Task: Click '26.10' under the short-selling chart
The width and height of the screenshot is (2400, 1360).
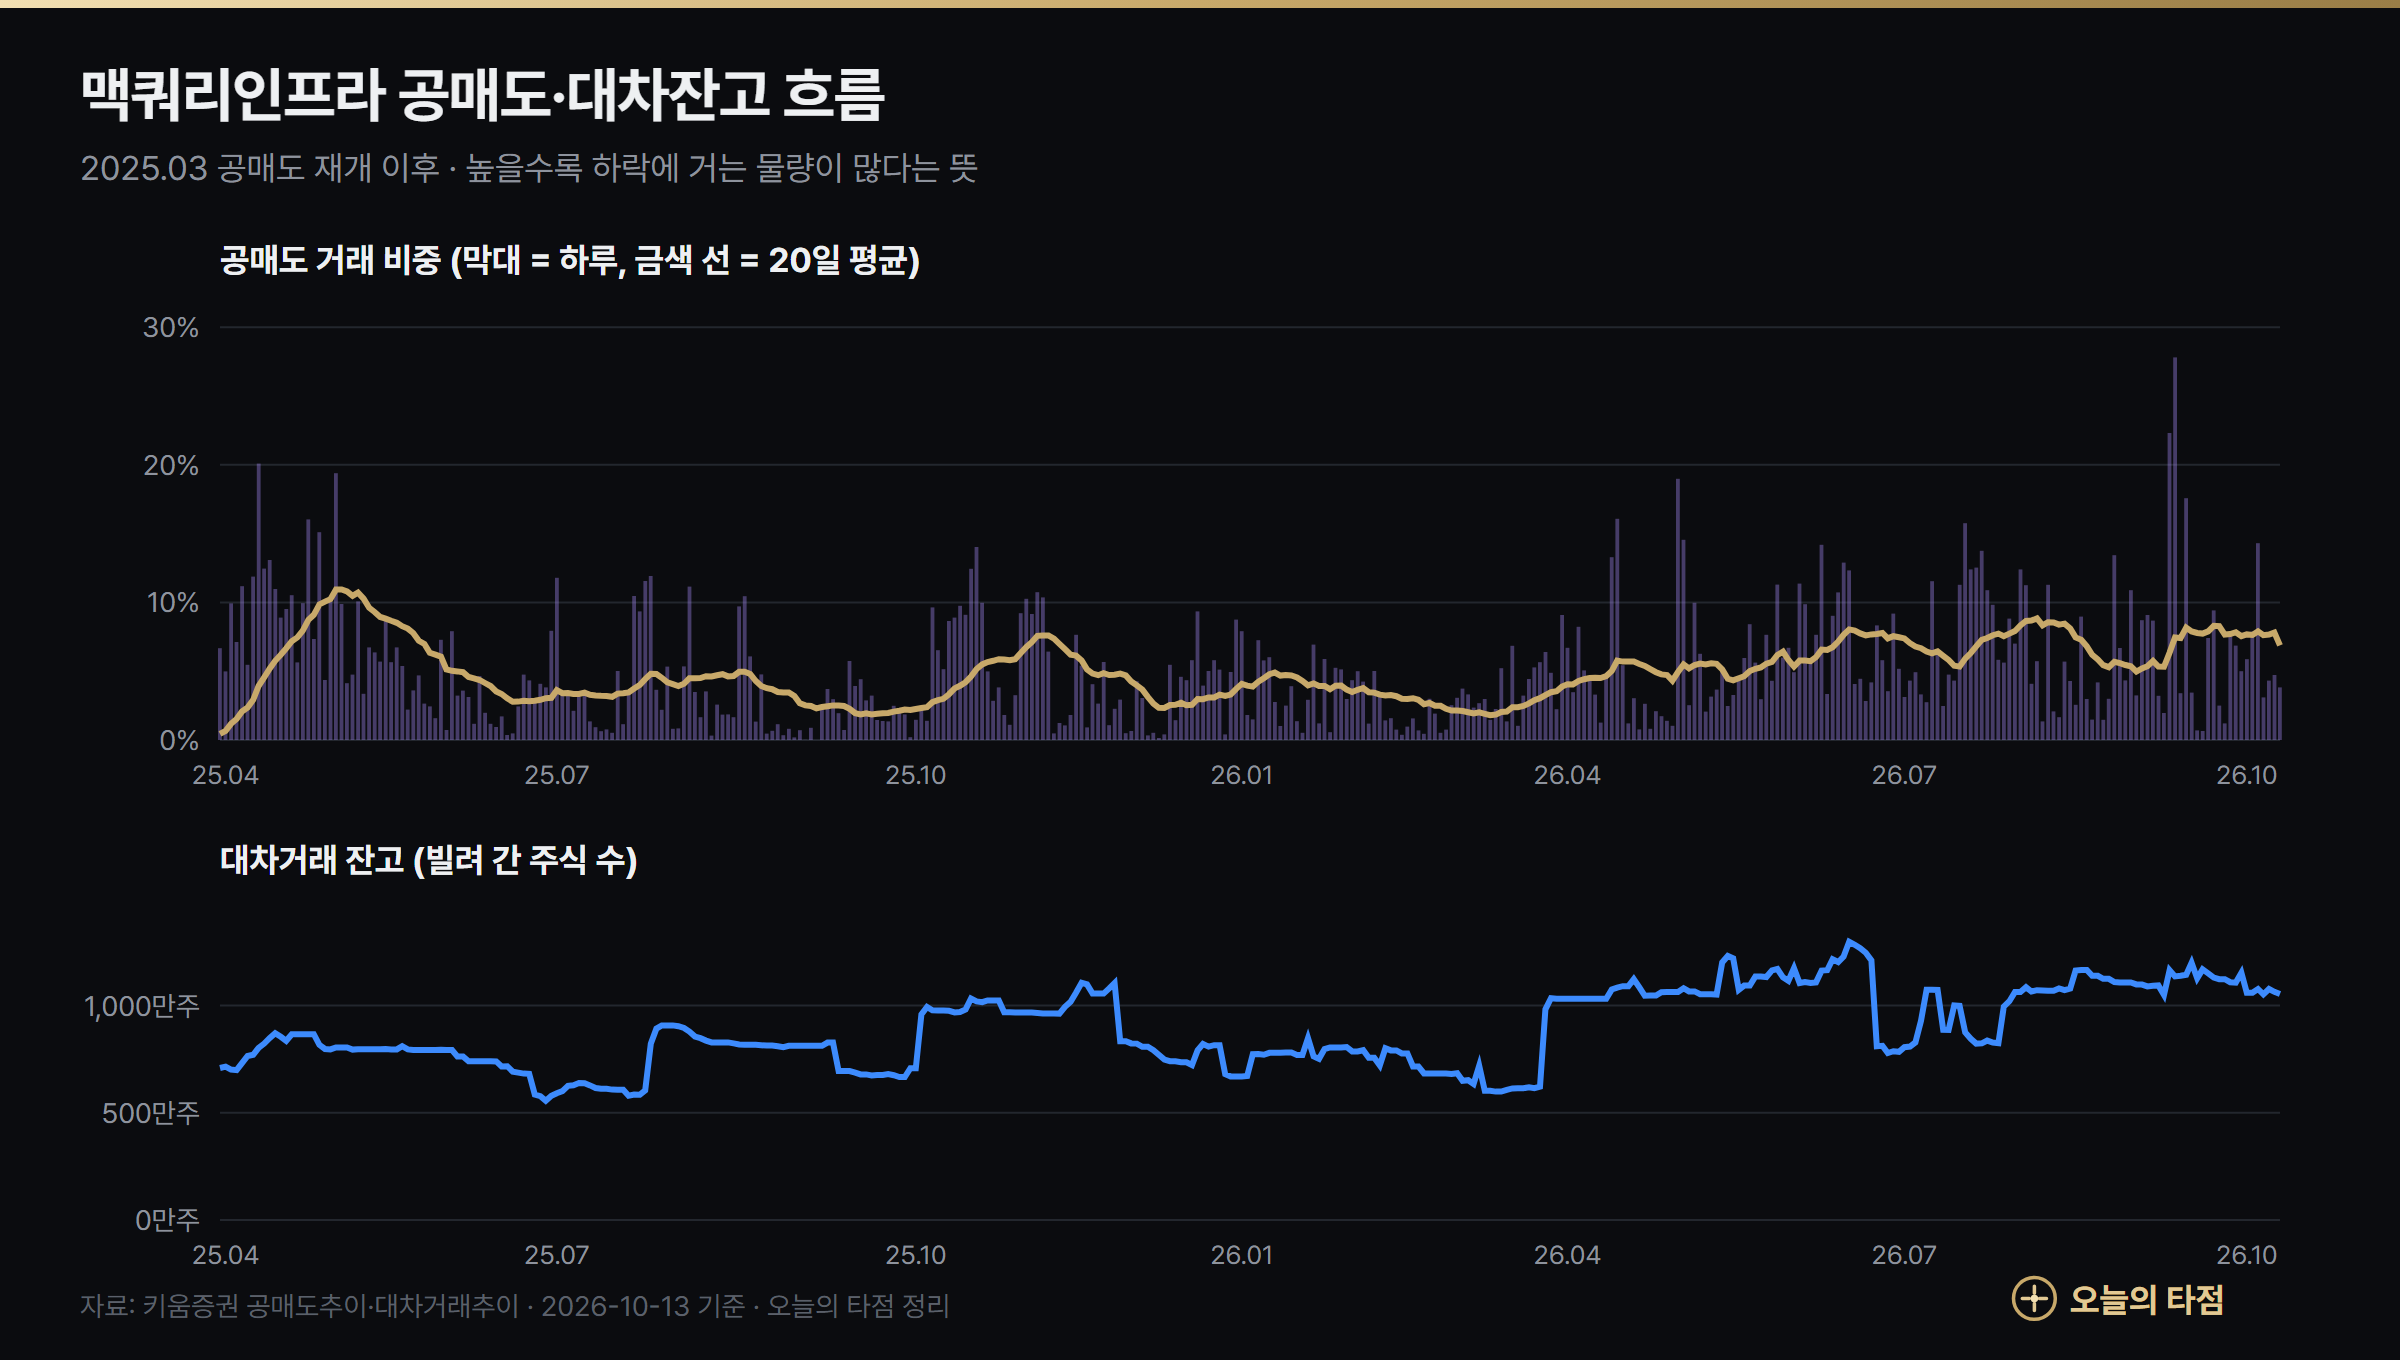Action: [x=2246, y=775]
